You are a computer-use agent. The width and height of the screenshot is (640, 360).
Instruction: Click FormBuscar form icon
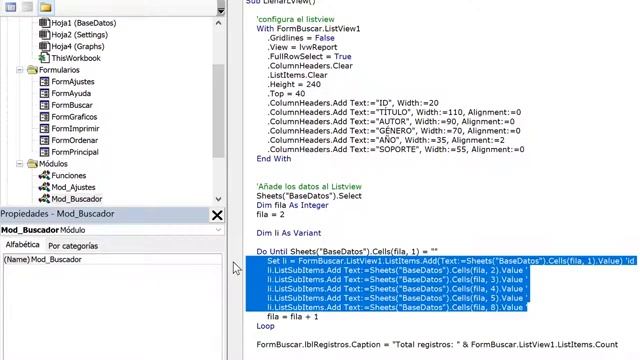tap(44, 105)
